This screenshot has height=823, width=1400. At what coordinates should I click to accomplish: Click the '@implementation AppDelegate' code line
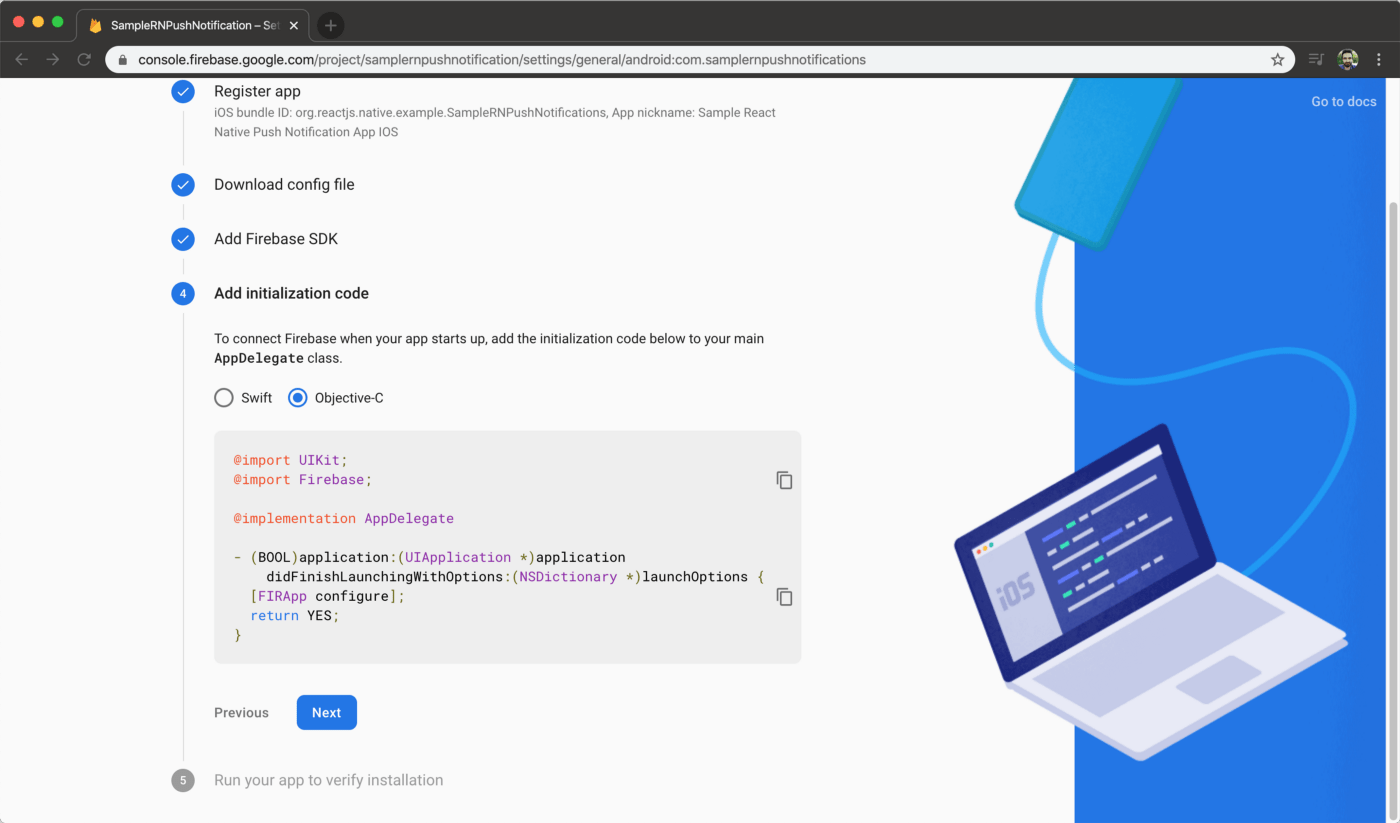click(x=344, y=519)
